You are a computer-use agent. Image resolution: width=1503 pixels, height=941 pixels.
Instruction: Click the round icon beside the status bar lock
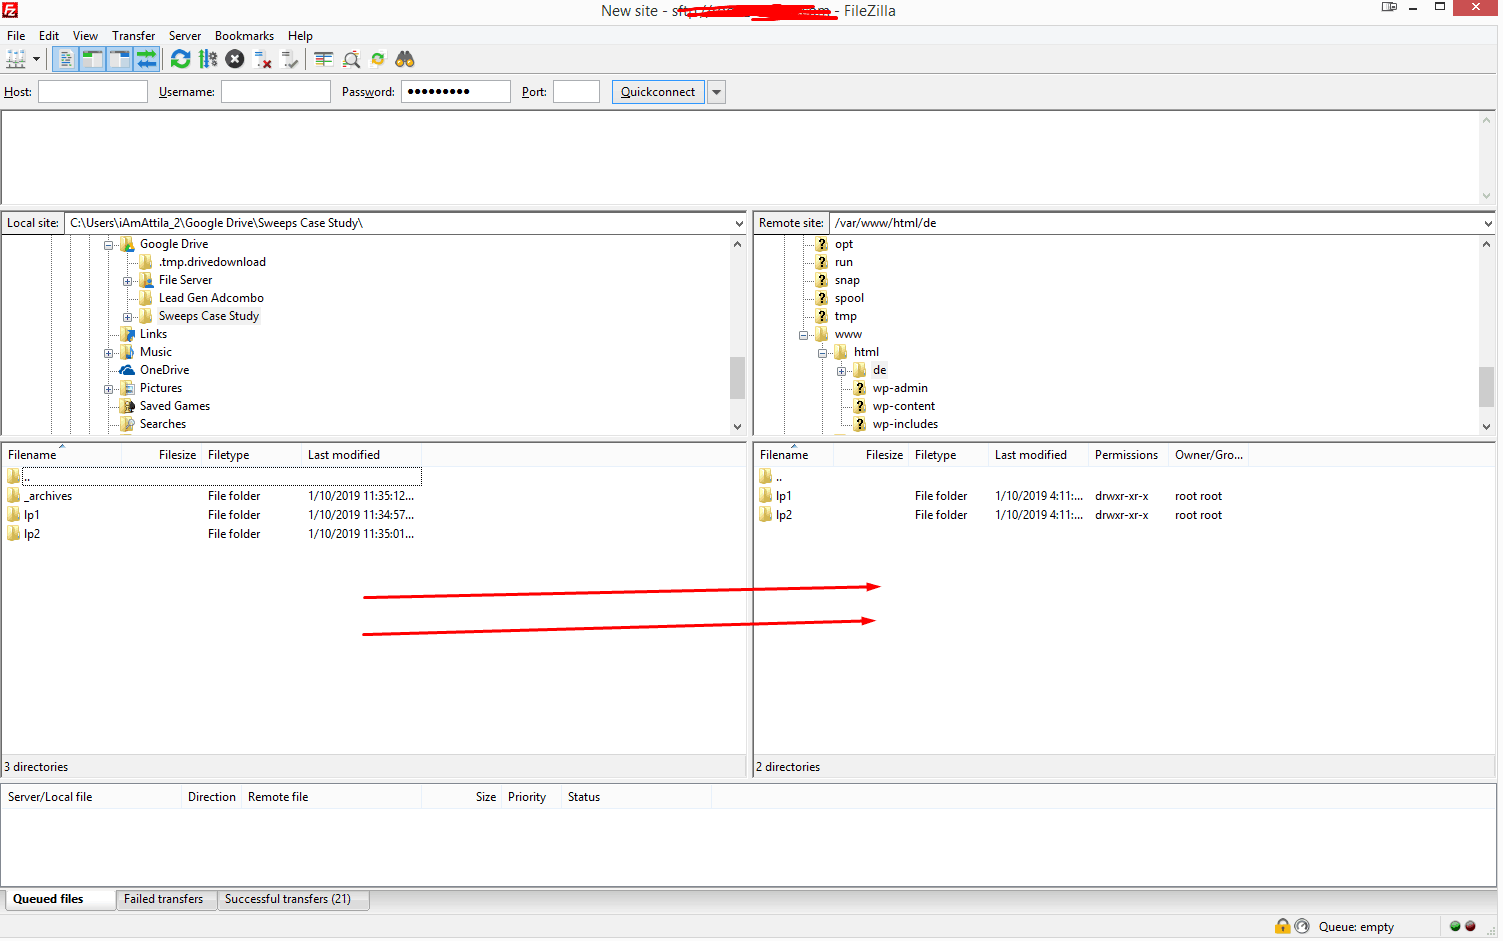[x=1302, y=926]
